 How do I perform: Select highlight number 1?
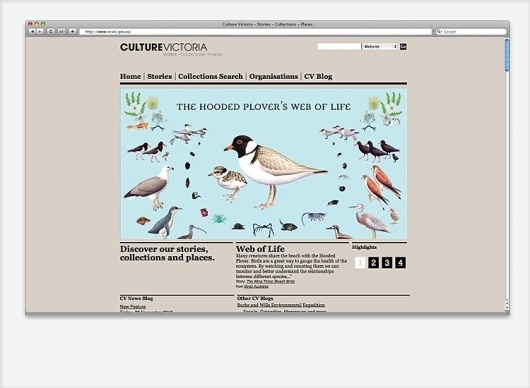[360, 263]
